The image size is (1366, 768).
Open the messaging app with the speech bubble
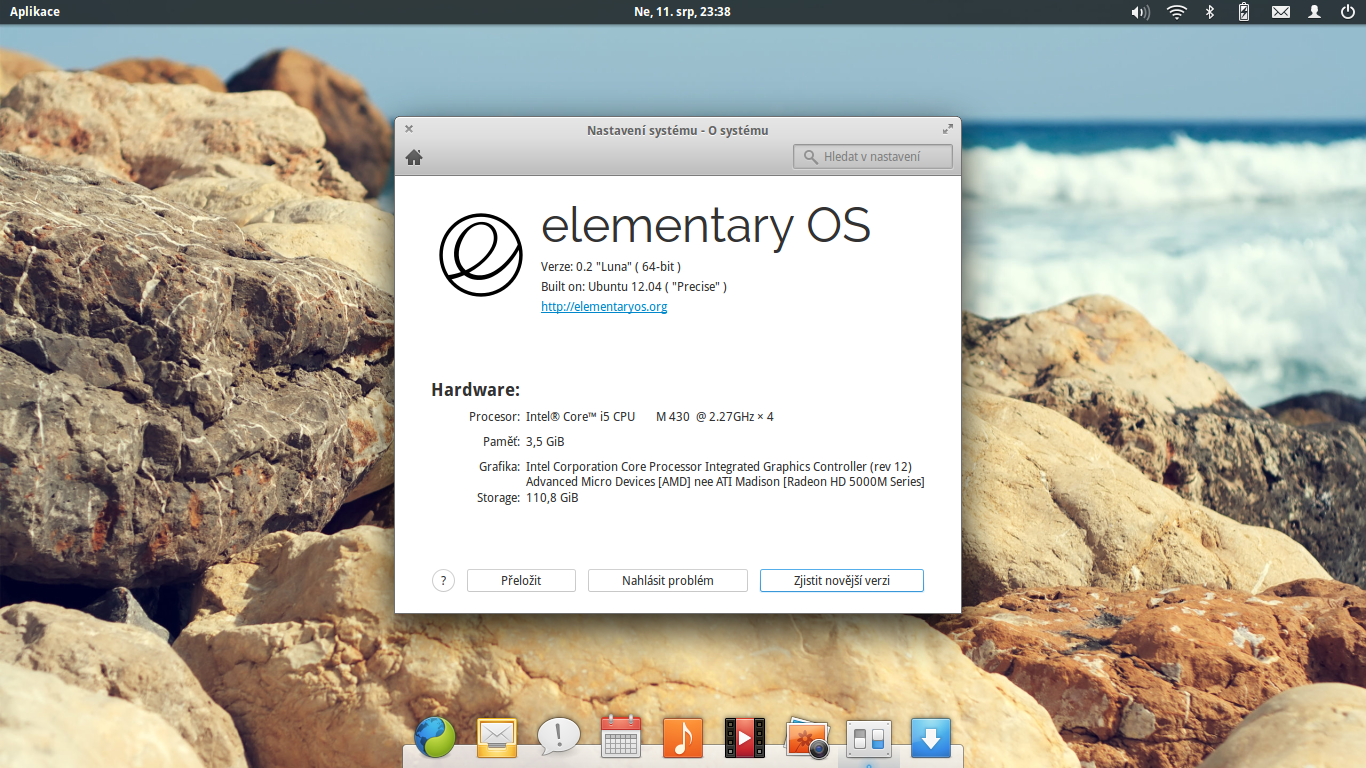[x=558, y=737]
